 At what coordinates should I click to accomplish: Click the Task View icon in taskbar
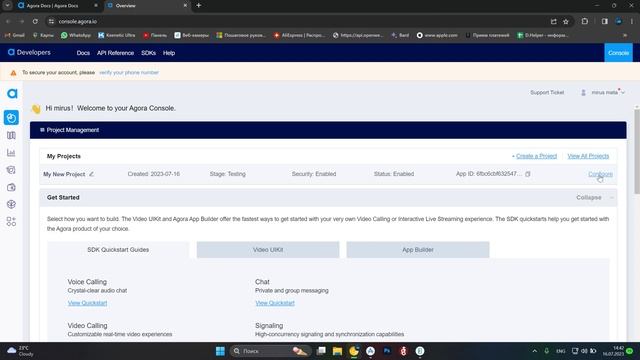(321, 351)
